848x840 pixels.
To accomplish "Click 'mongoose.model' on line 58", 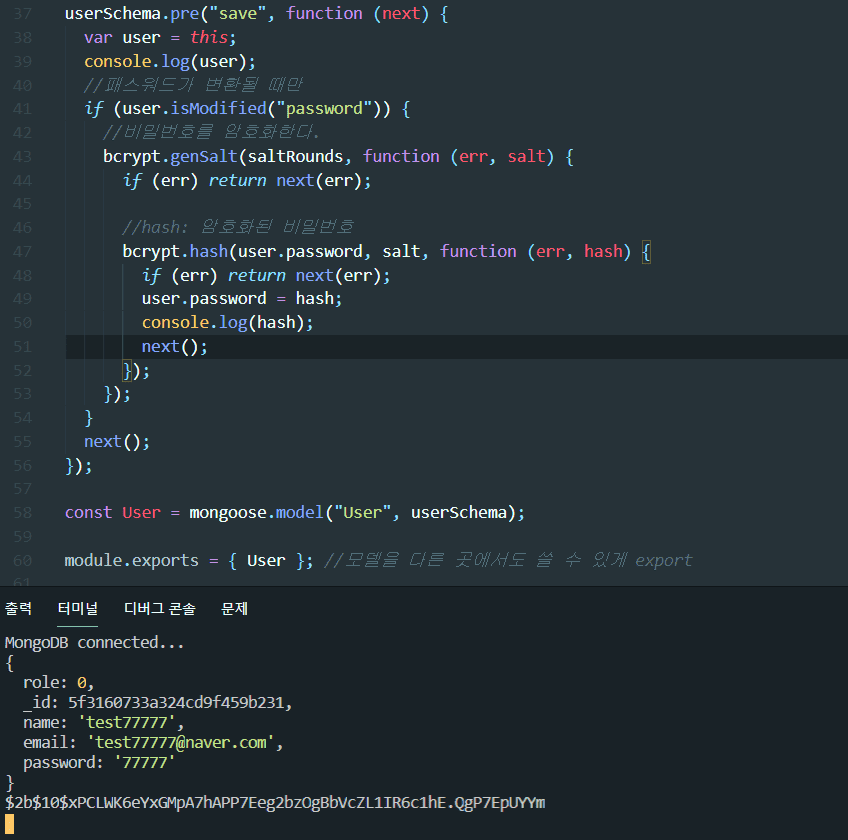I will [x=256, y=513].
